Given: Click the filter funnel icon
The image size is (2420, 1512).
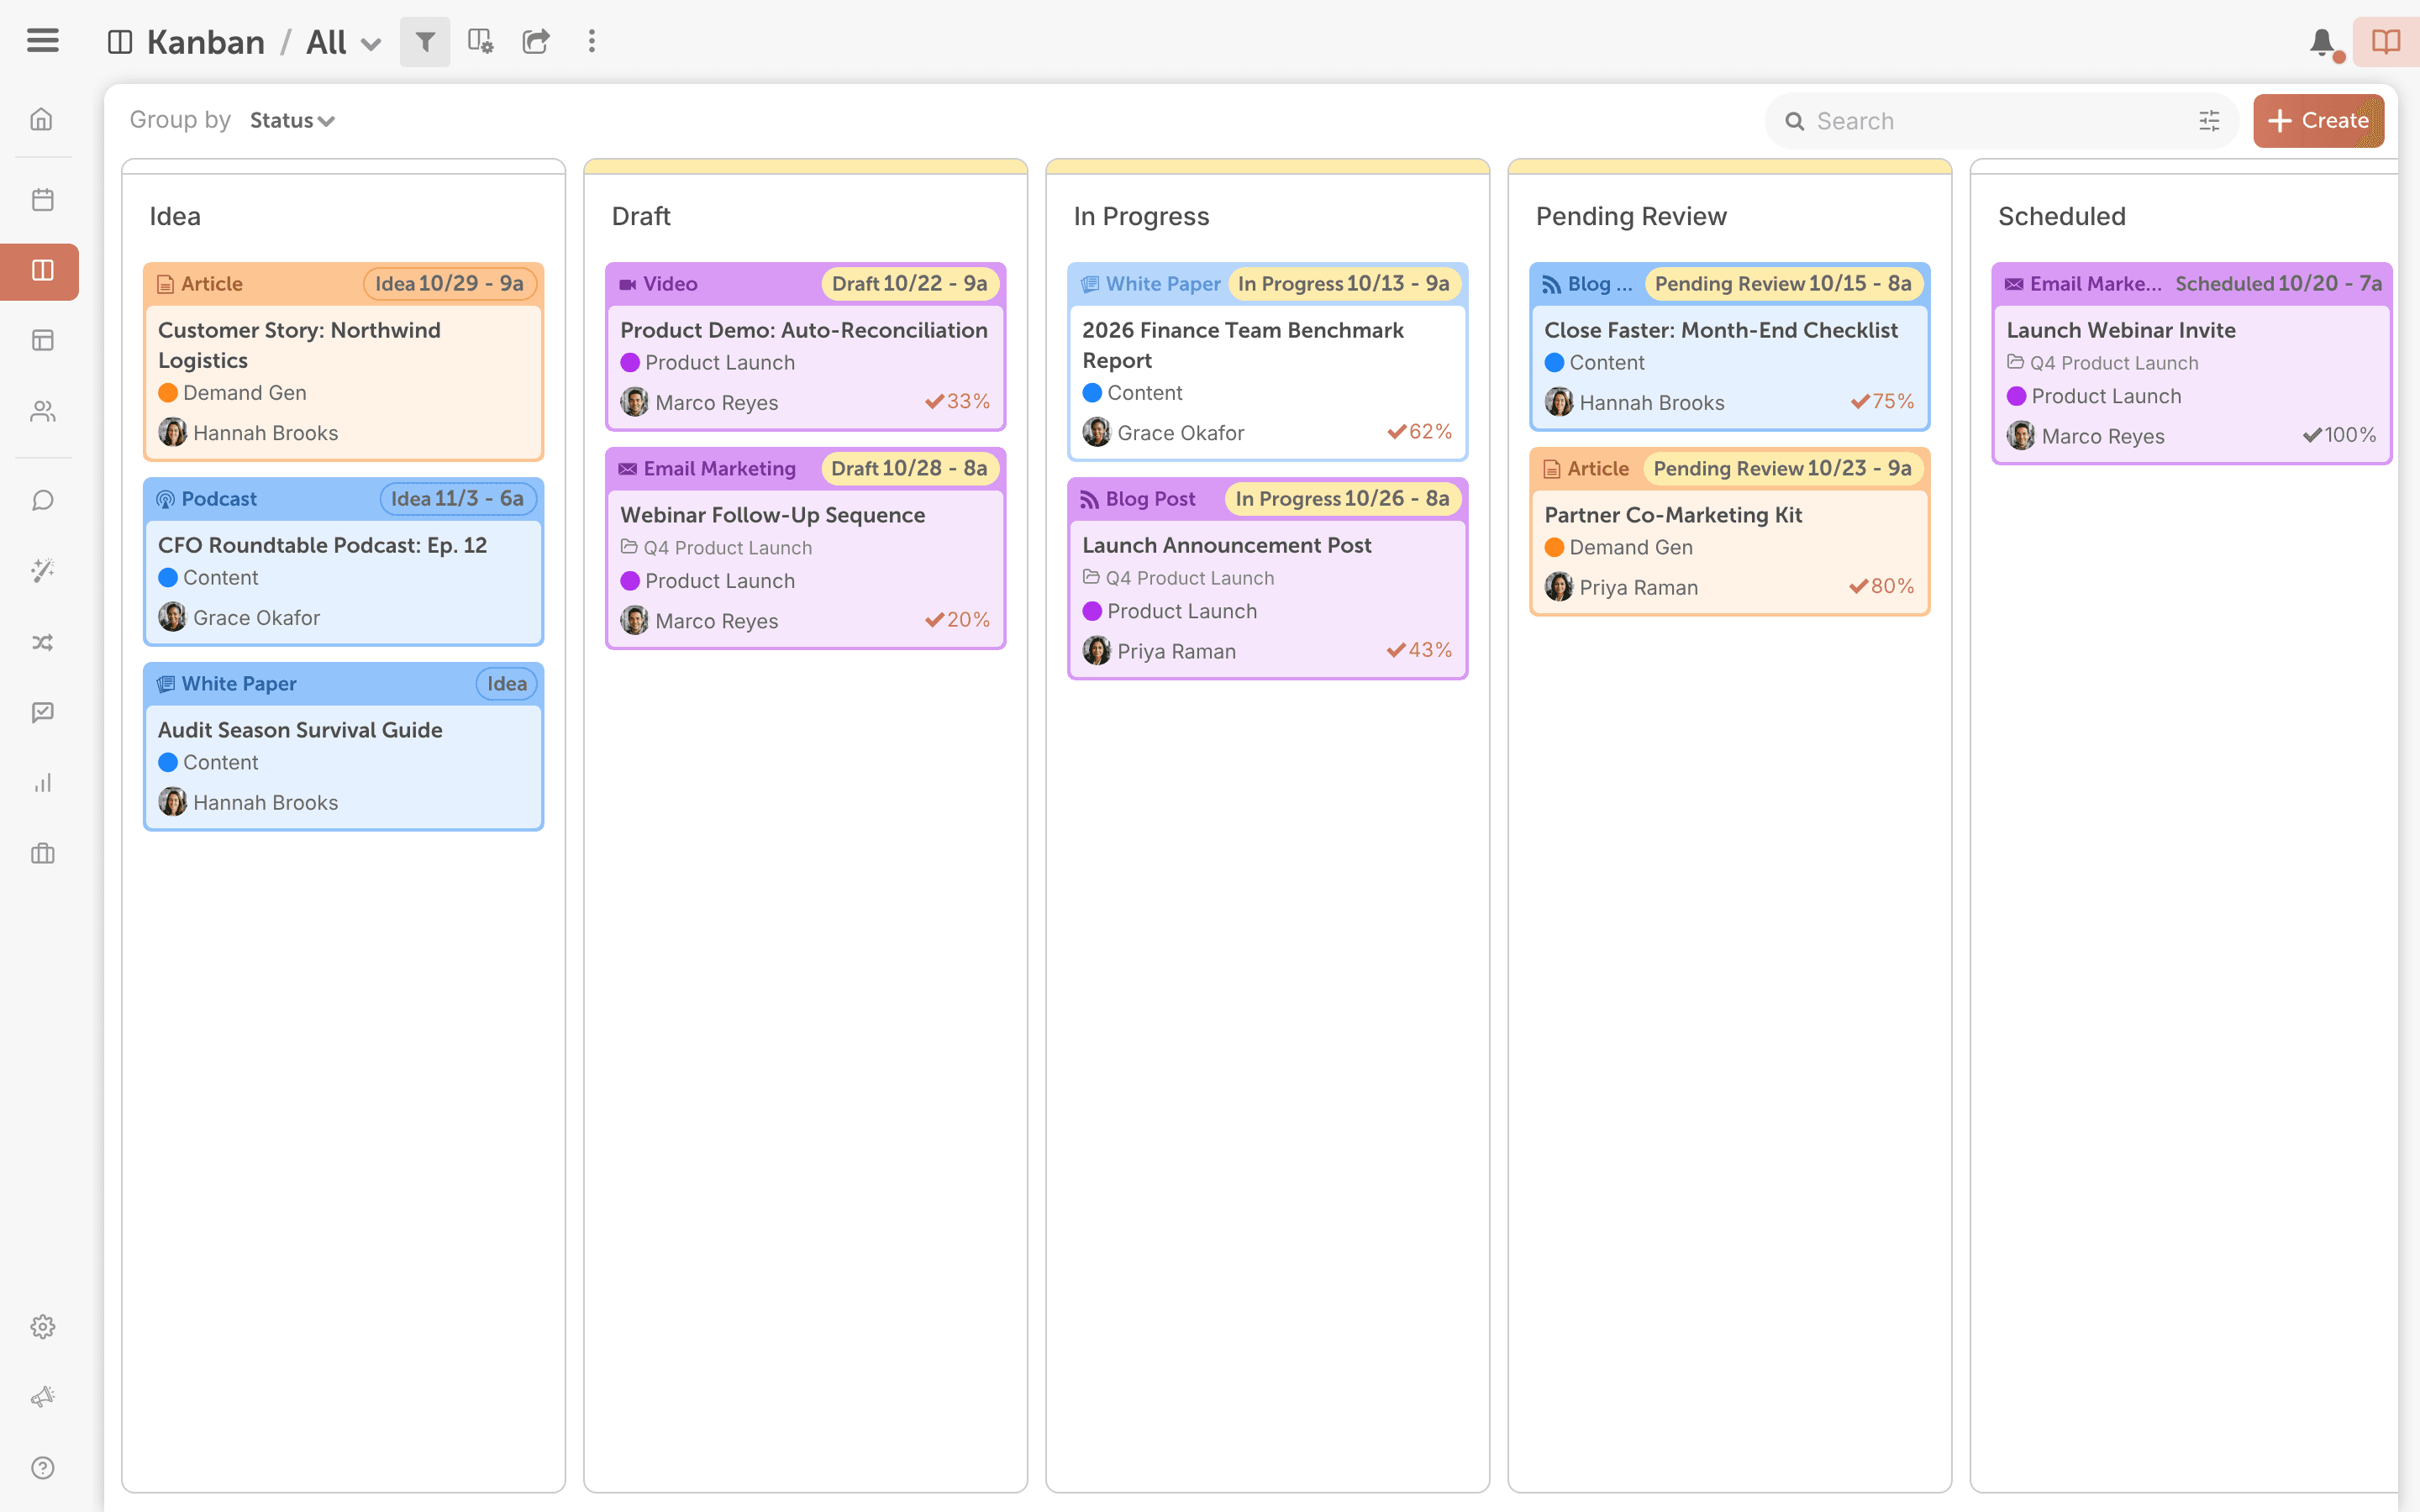Looking at the screenshot, I should click(425, 42).
